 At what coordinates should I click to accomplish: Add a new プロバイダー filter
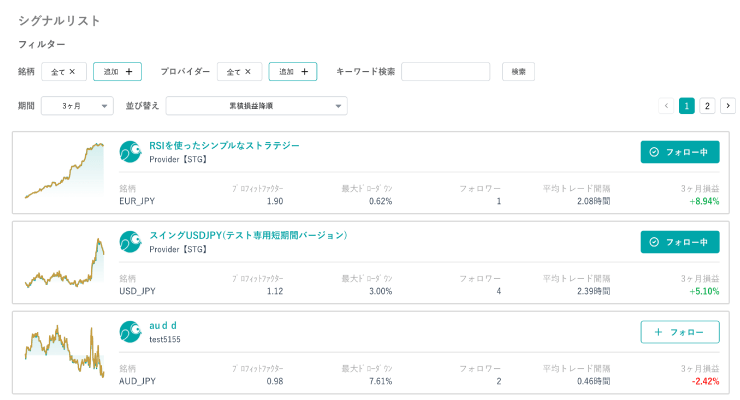coord(292,72)
